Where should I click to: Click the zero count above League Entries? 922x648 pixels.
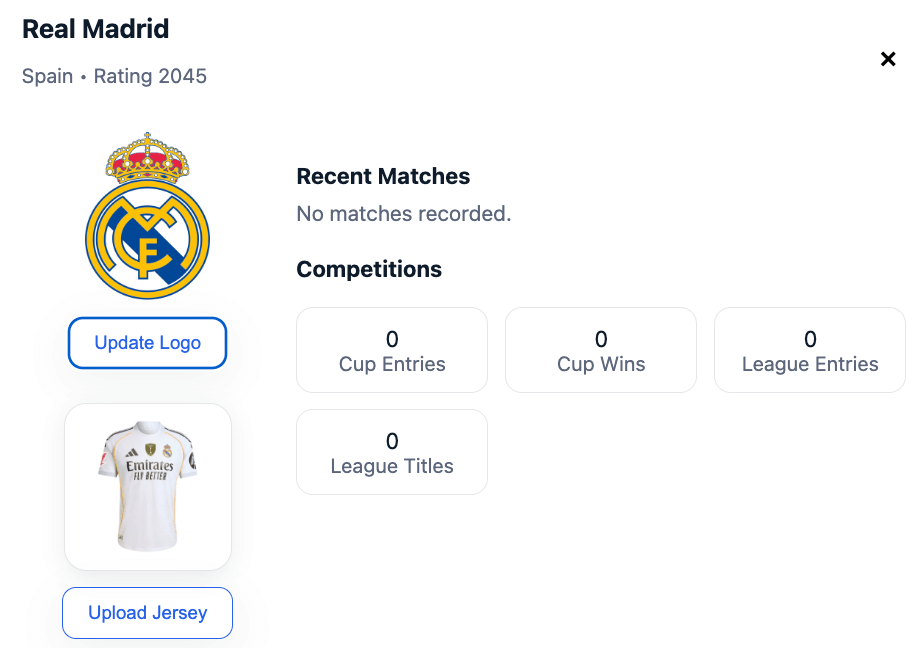tap(810, 339)
